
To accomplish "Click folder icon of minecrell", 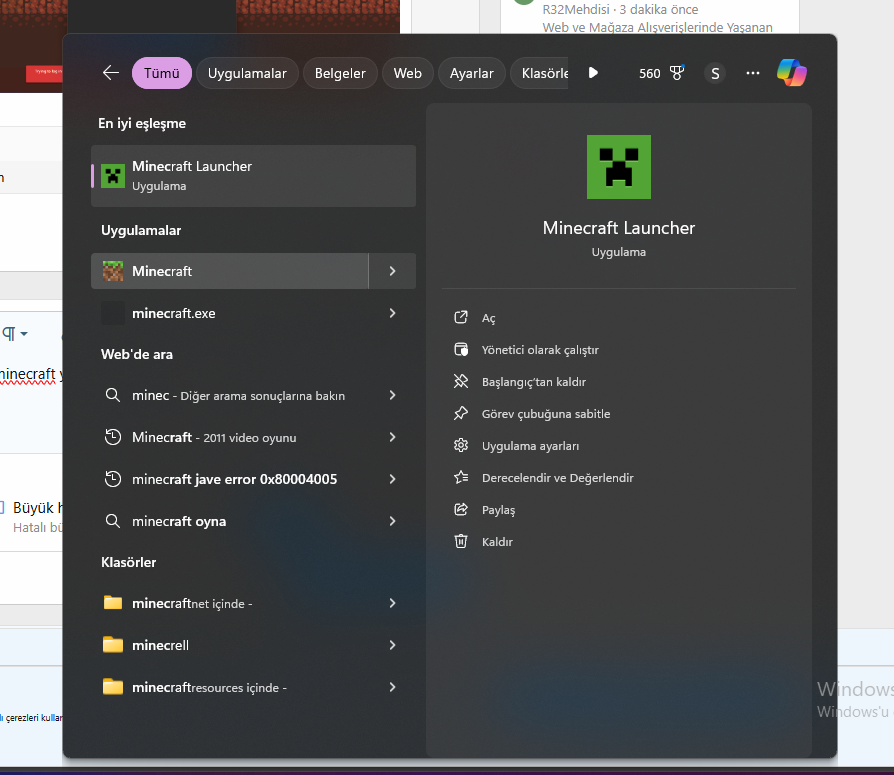I will pos(113,644).
